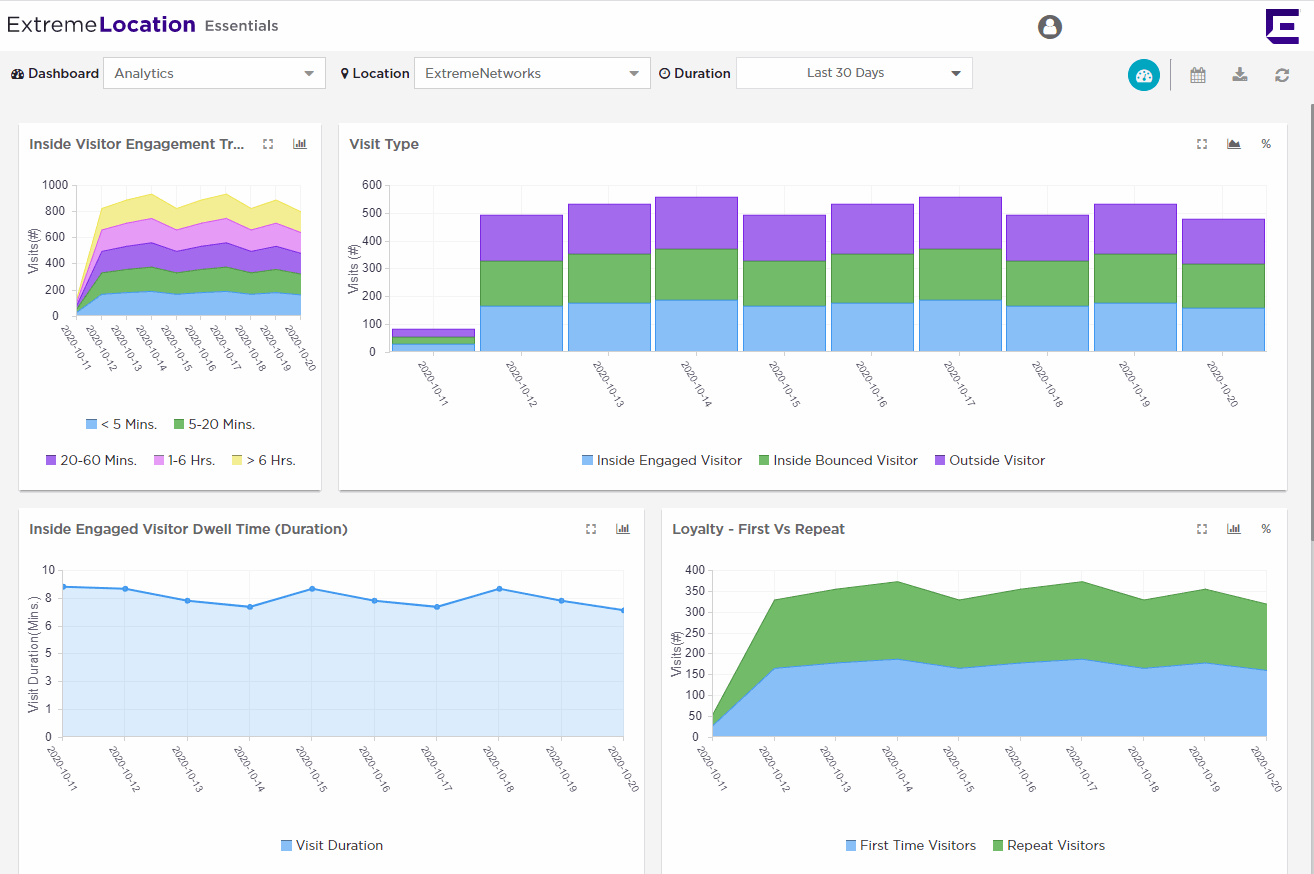Open the calendar schedule icon
This screenshot has height=874, width=1314.
1197,75
